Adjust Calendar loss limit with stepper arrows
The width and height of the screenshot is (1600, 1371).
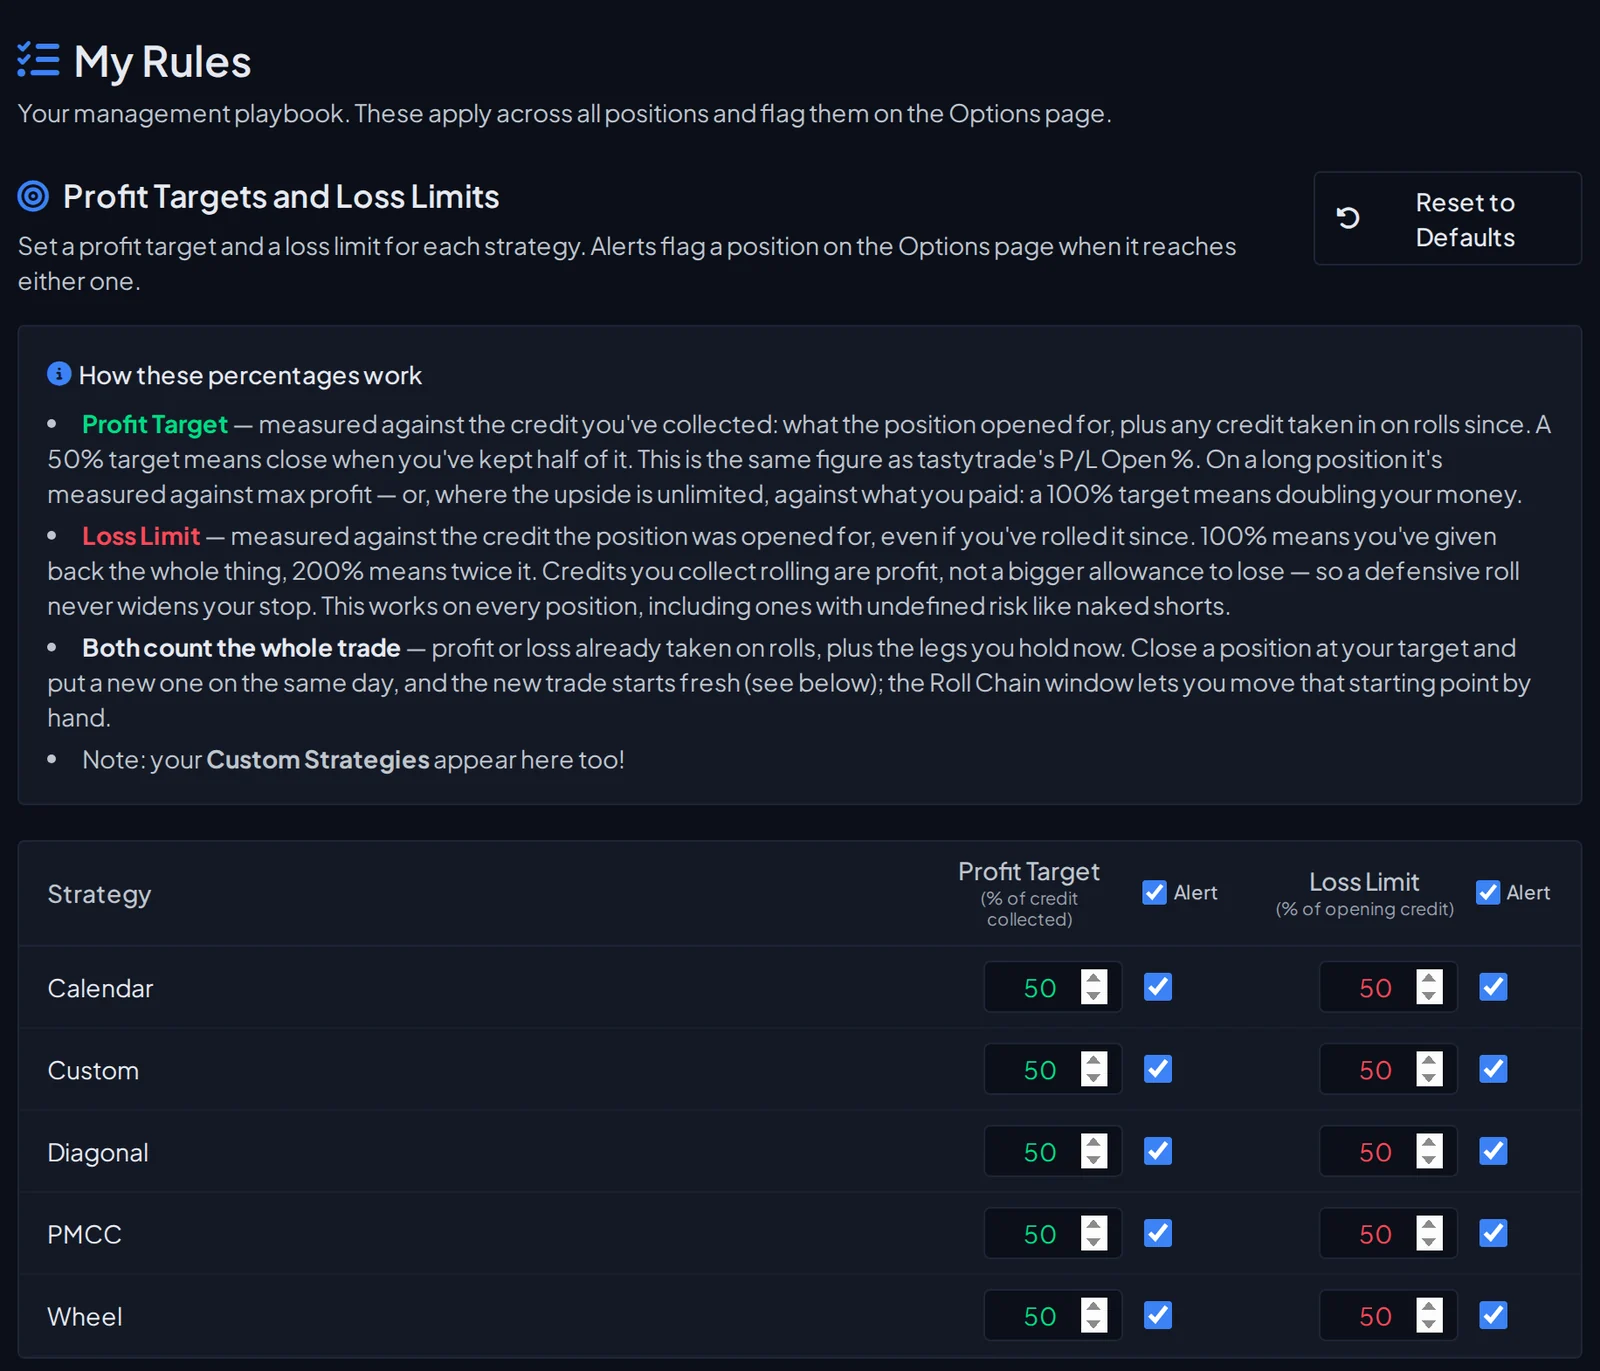(1429, 987)
